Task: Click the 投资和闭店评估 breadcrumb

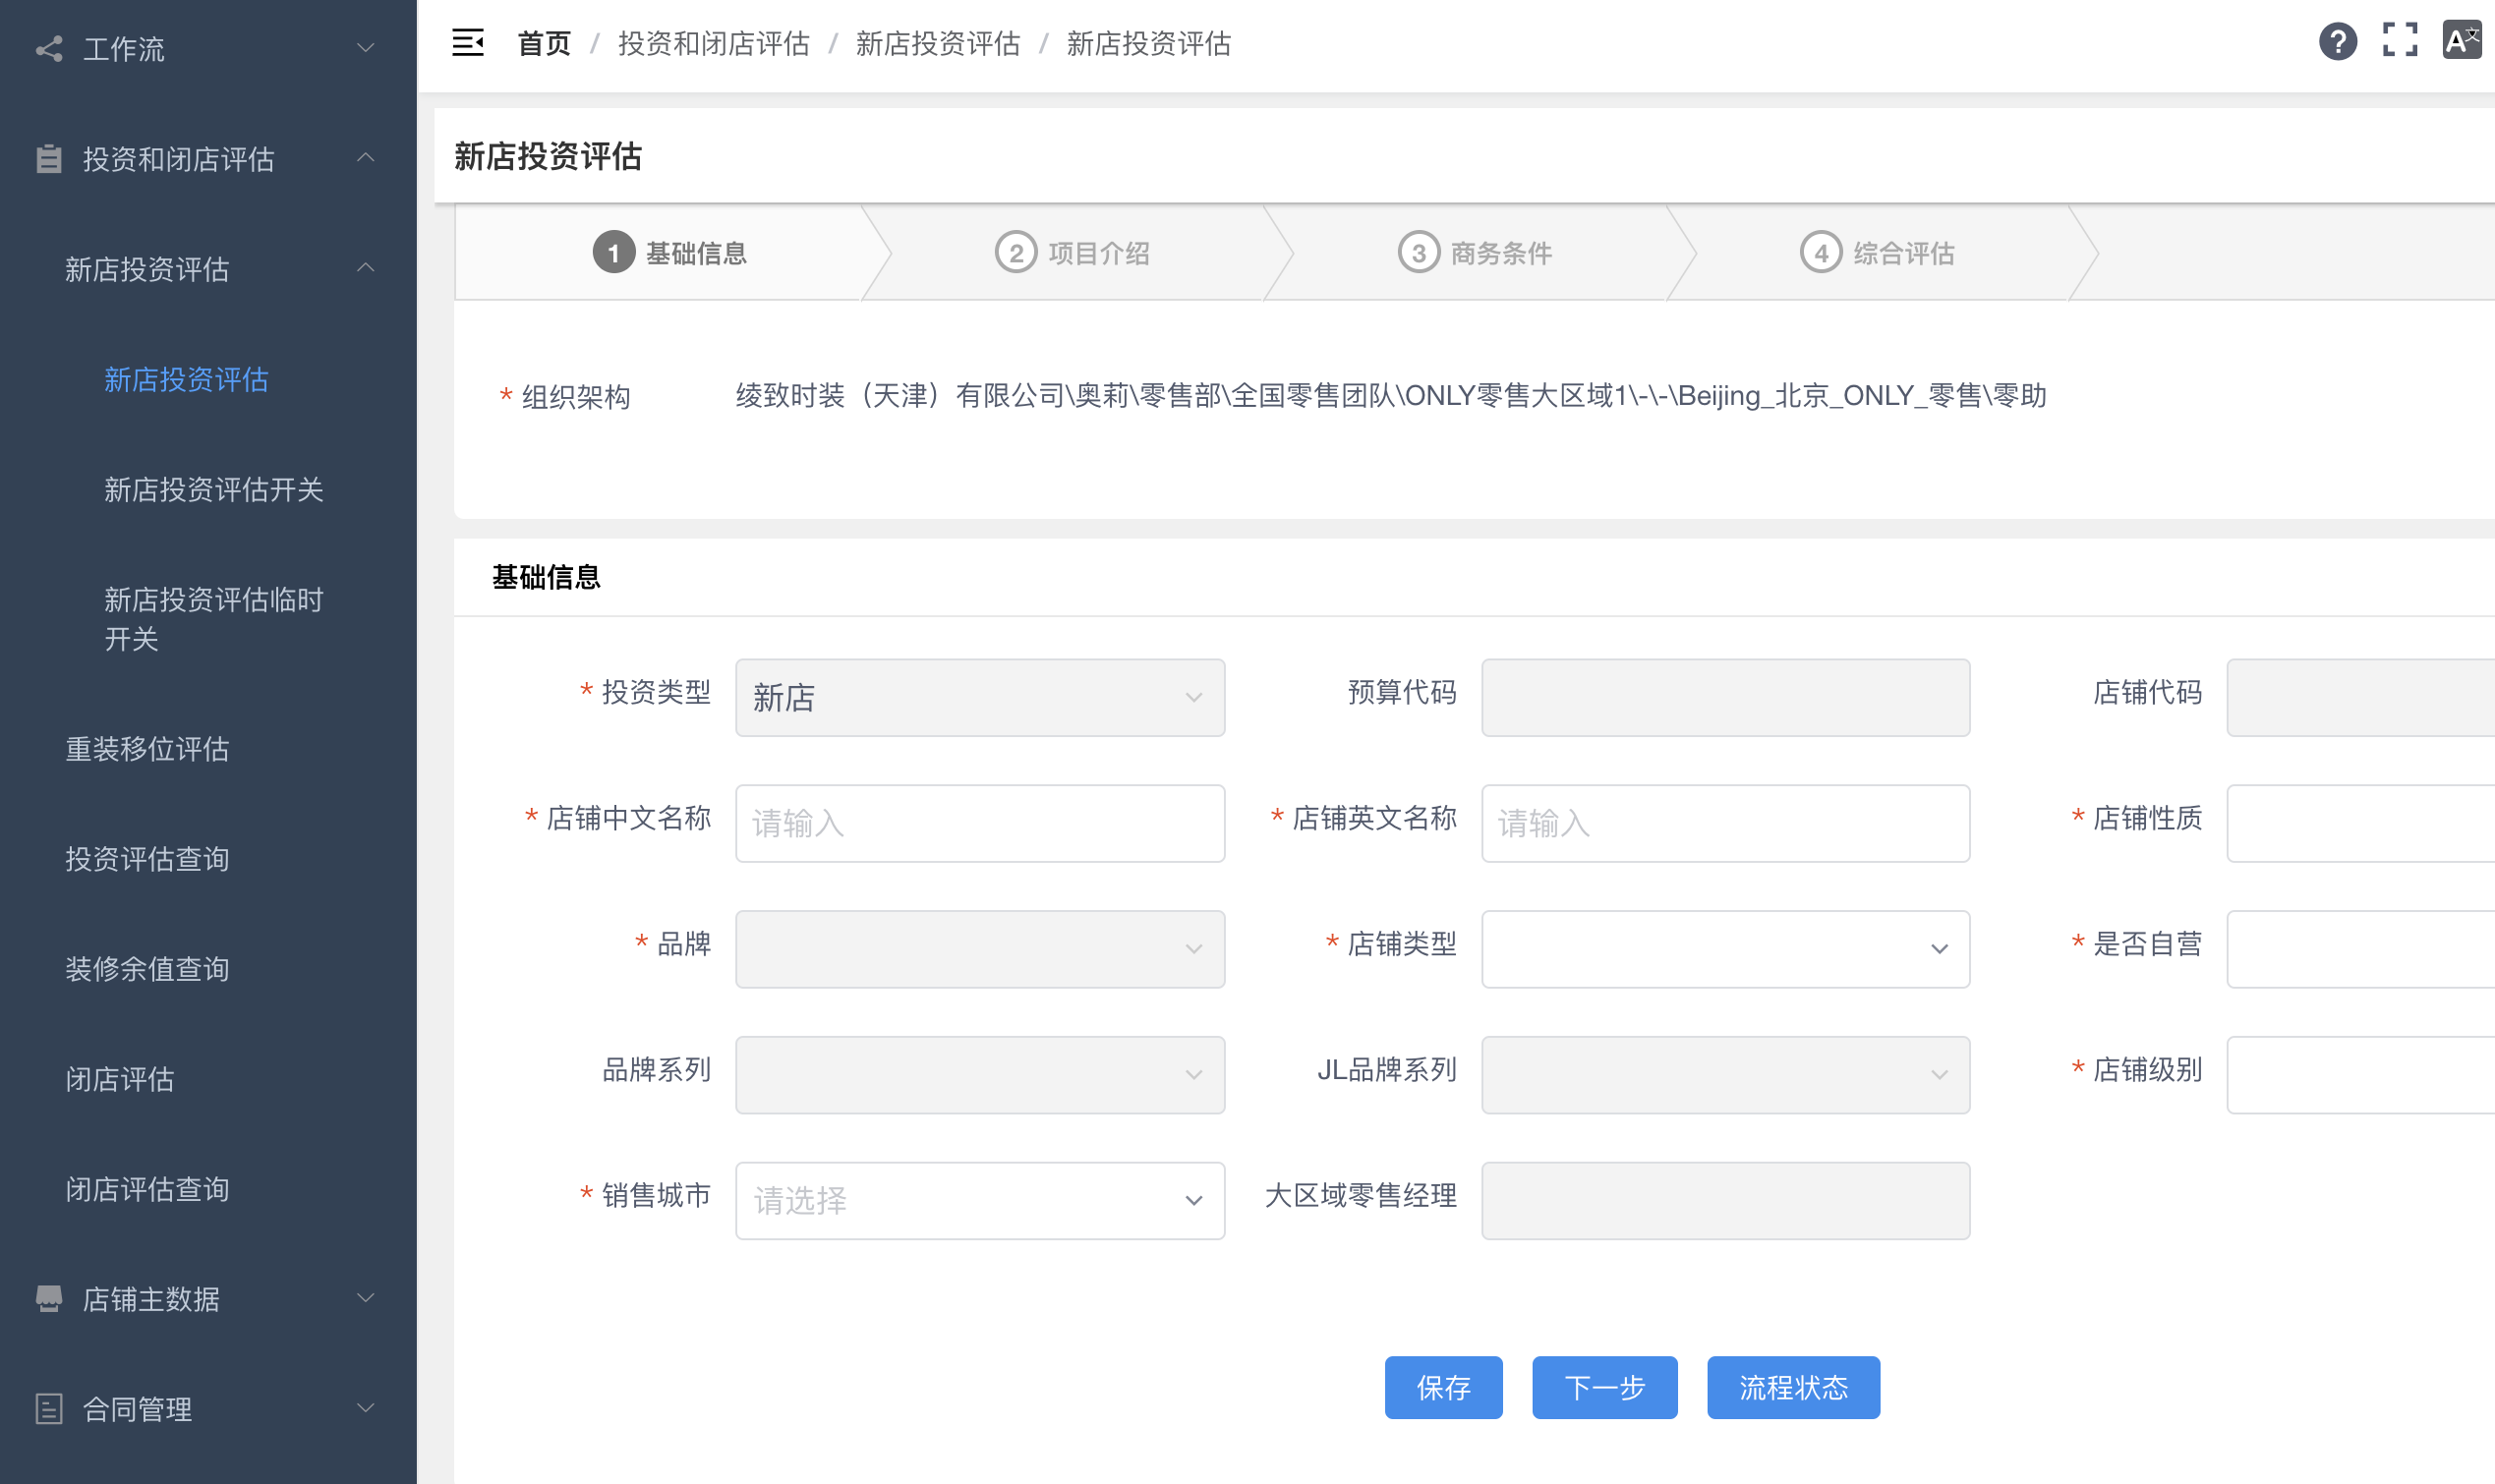Action: pos(714,44)
